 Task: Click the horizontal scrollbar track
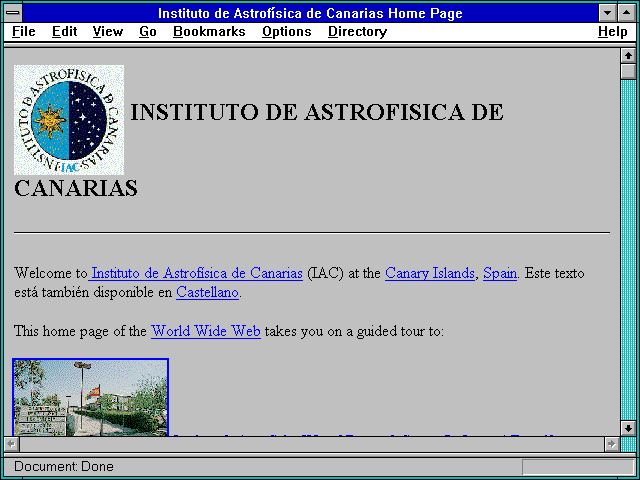click(x=312, y=444)
